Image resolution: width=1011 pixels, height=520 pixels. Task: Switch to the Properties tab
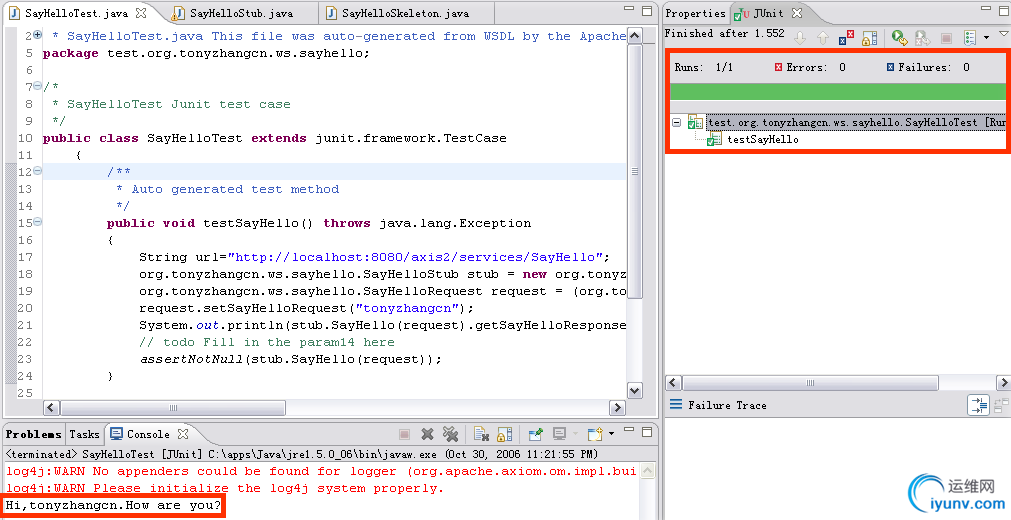[695, 13]
